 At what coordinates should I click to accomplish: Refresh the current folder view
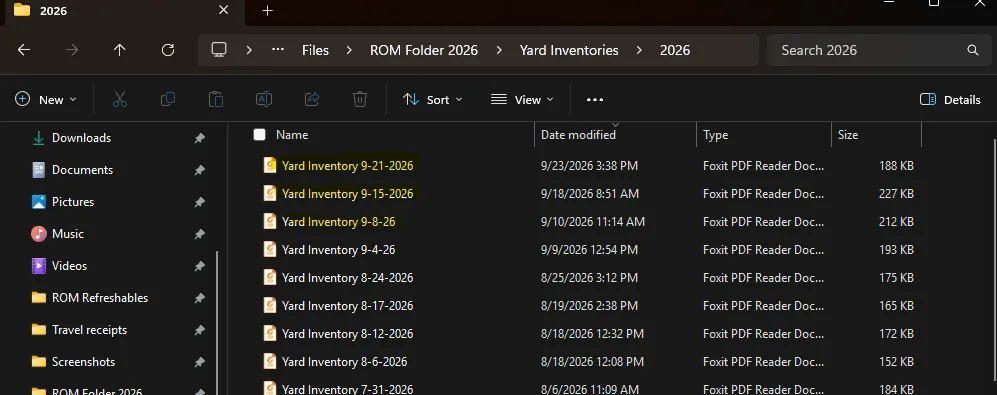[x=168, y=50]
